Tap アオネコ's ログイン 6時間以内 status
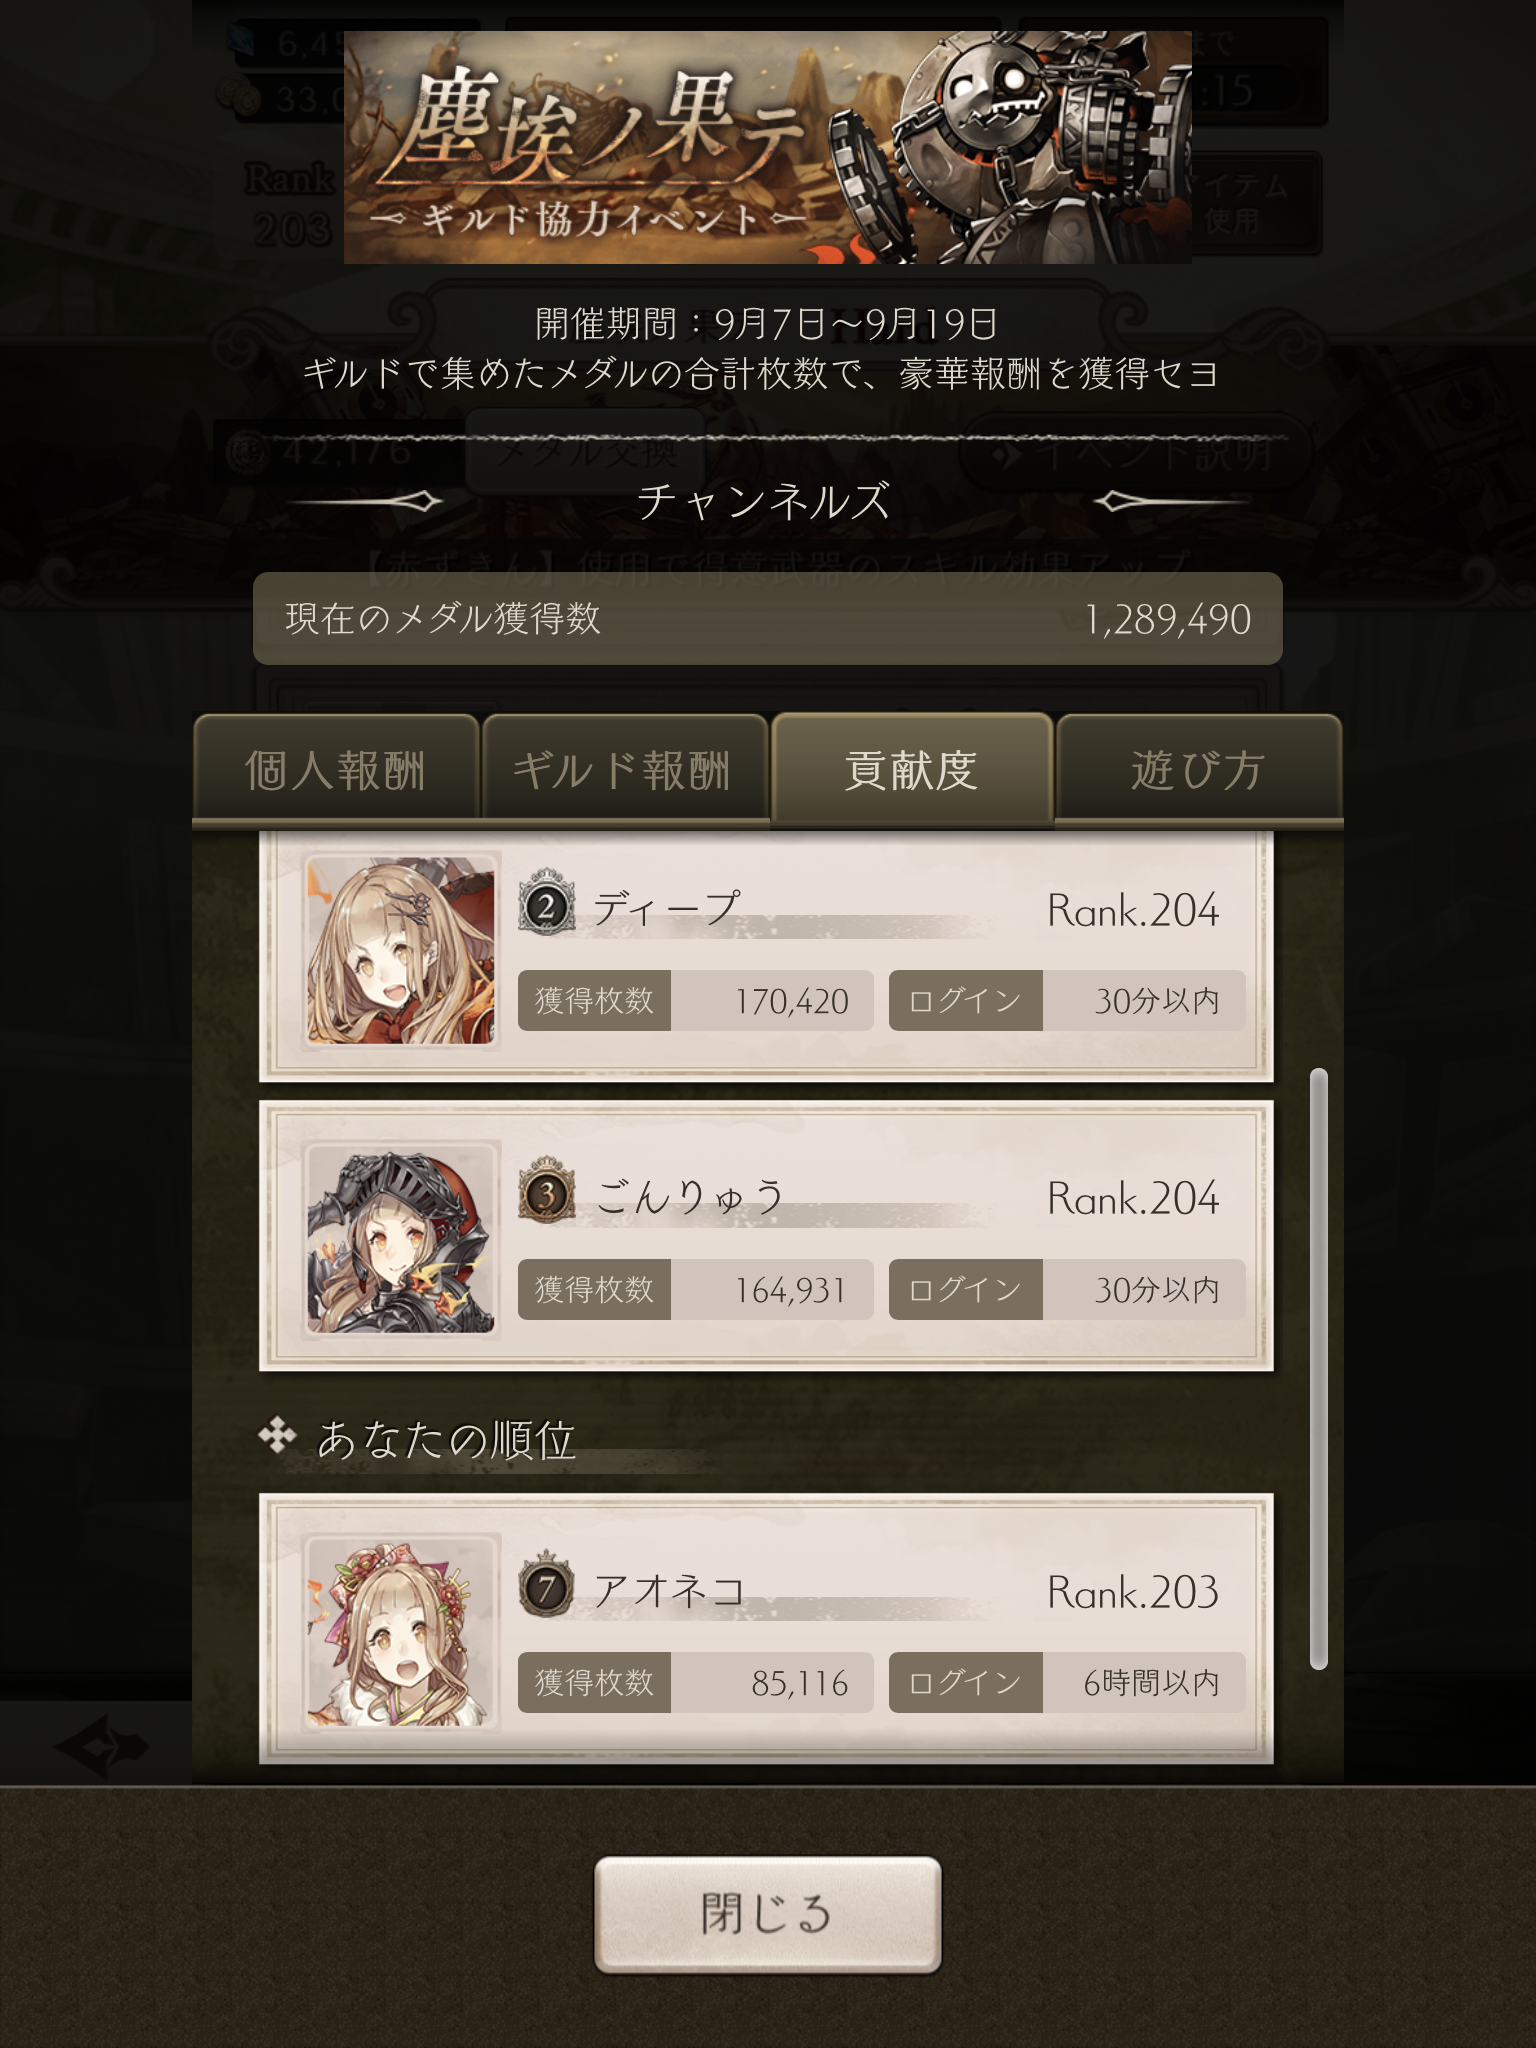Image resolution: width=1536 pixels, height=2048 pixels. click(1067, 1682)
